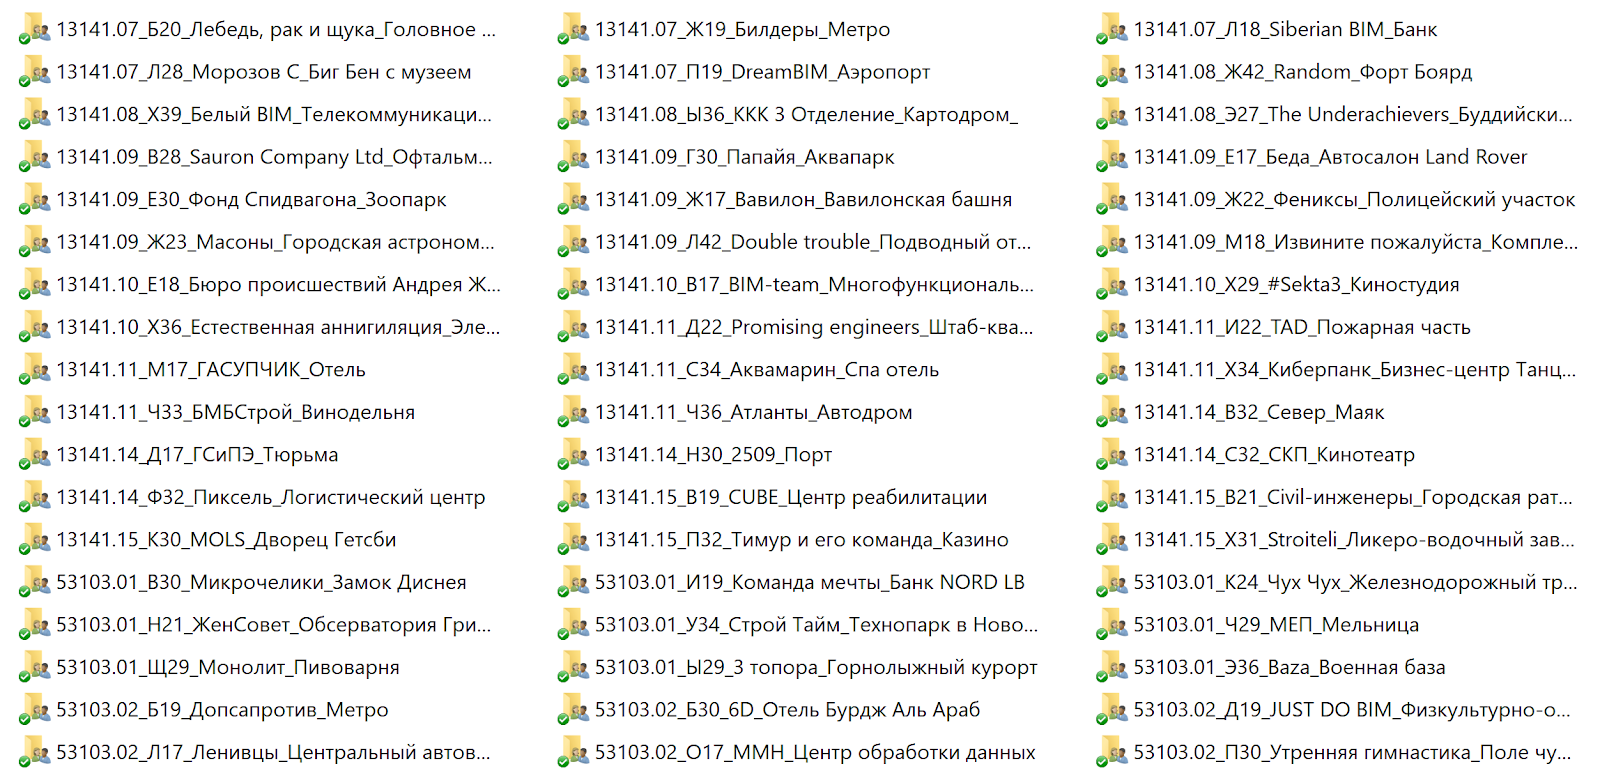Click folder icon of 53103.02_Б19_Допсапротив_Метро
Screen dimensions: 1600x778
(35, 710)
